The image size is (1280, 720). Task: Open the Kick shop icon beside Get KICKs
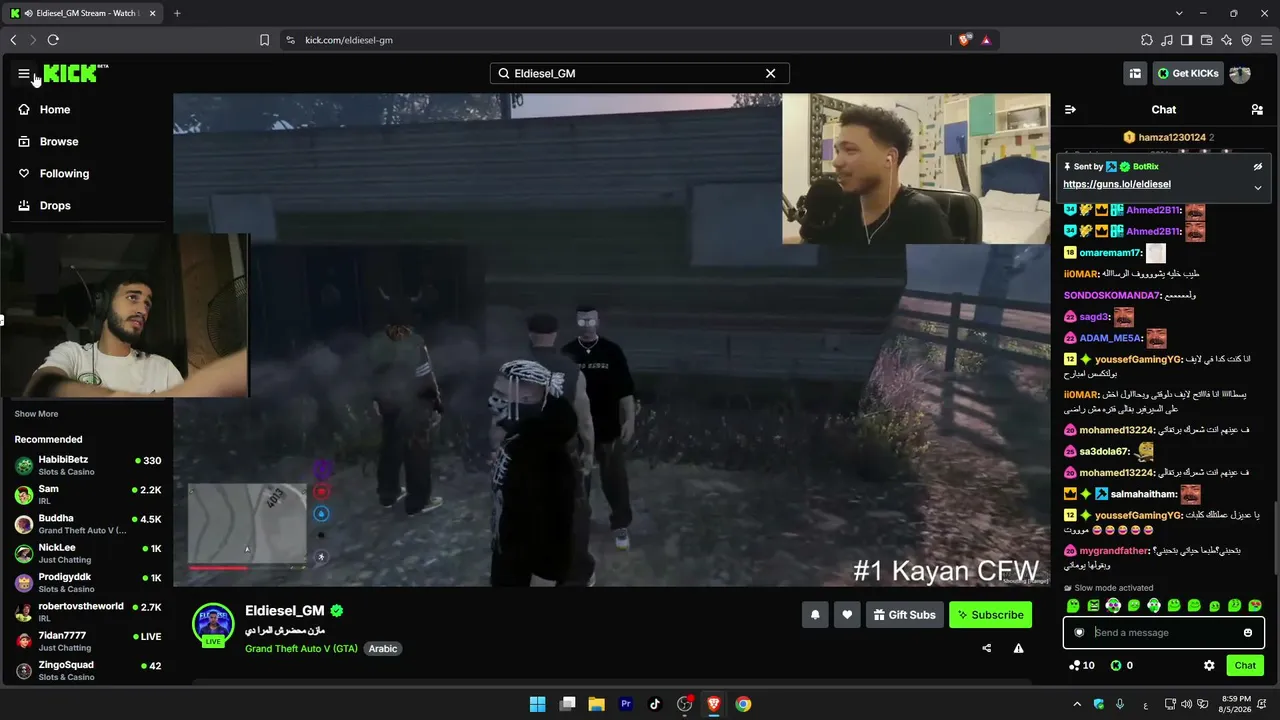(x=1135, y=73)
